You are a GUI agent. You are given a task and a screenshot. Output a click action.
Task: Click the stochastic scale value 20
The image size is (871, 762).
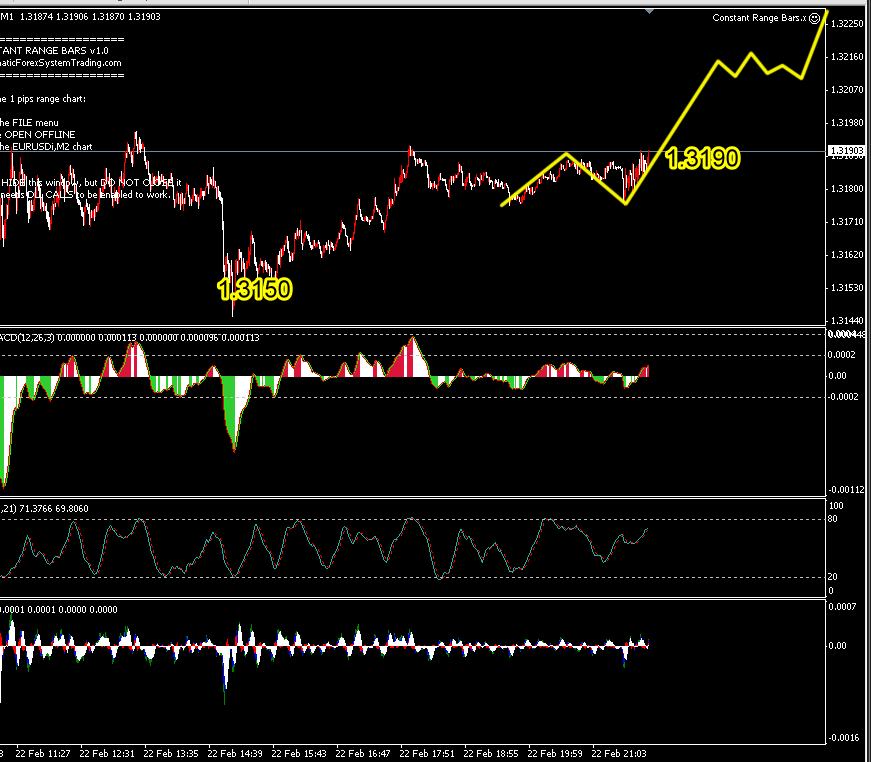(x=833, y=576)
